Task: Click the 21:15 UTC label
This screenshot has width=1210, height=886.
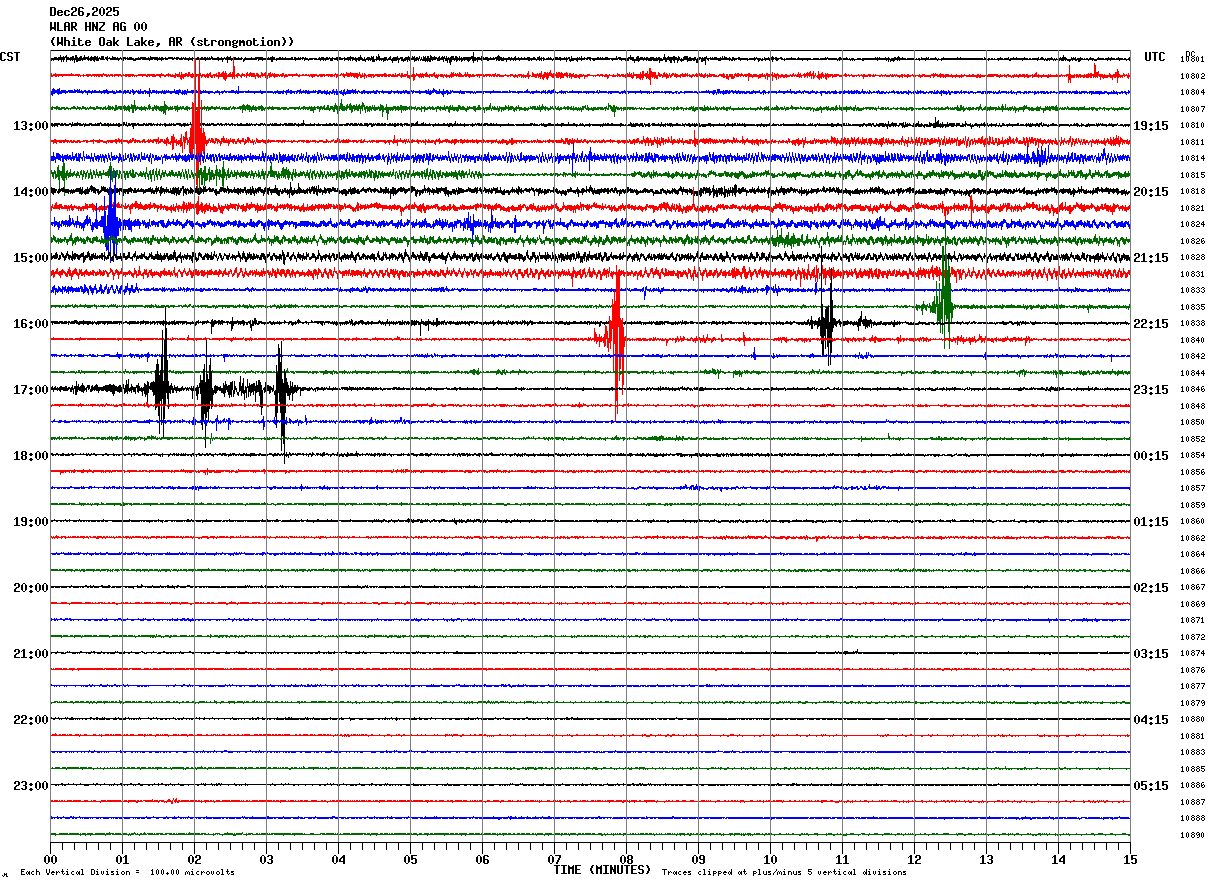Action: (x=1151, y=258)
